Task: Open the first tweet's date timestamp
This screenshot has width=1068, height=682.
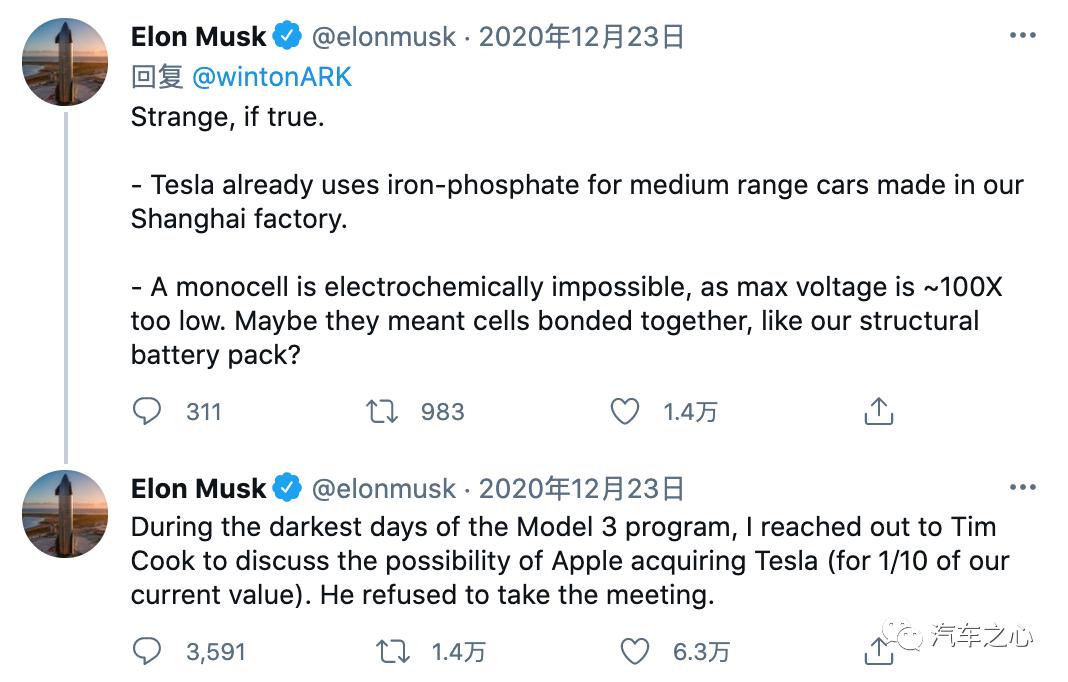Action: click(x=581, y=37)
